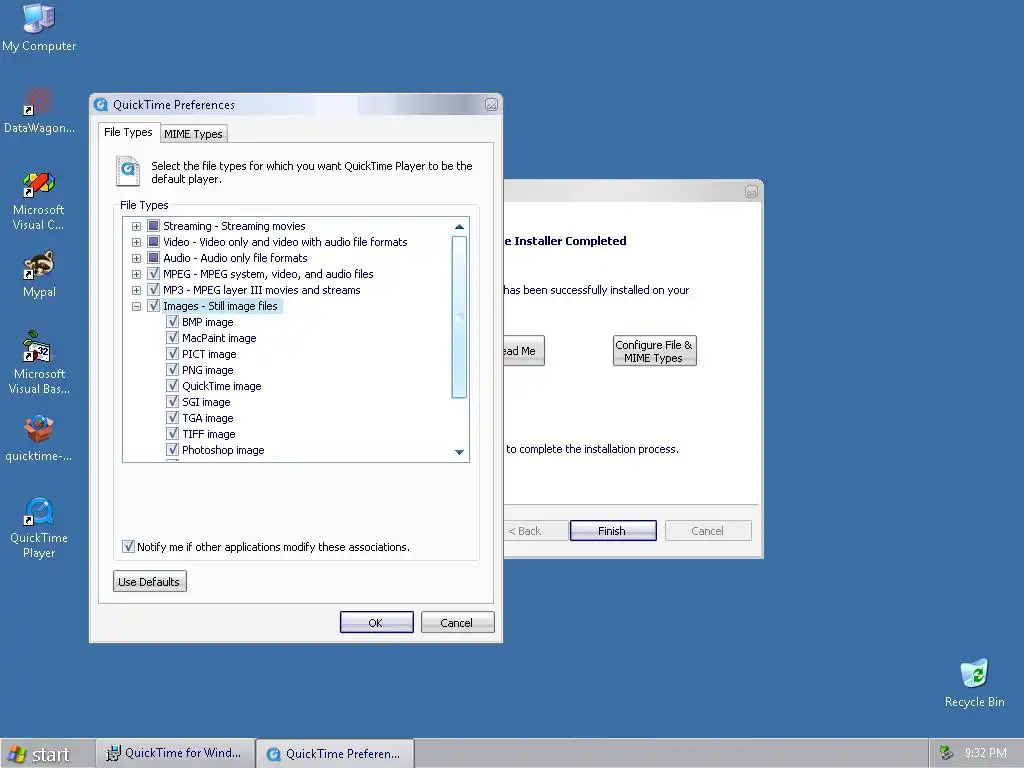Select the 'Images - Still image files' row text
Viewport: 1024px width, 768px height.
click(x=220, y=306)
